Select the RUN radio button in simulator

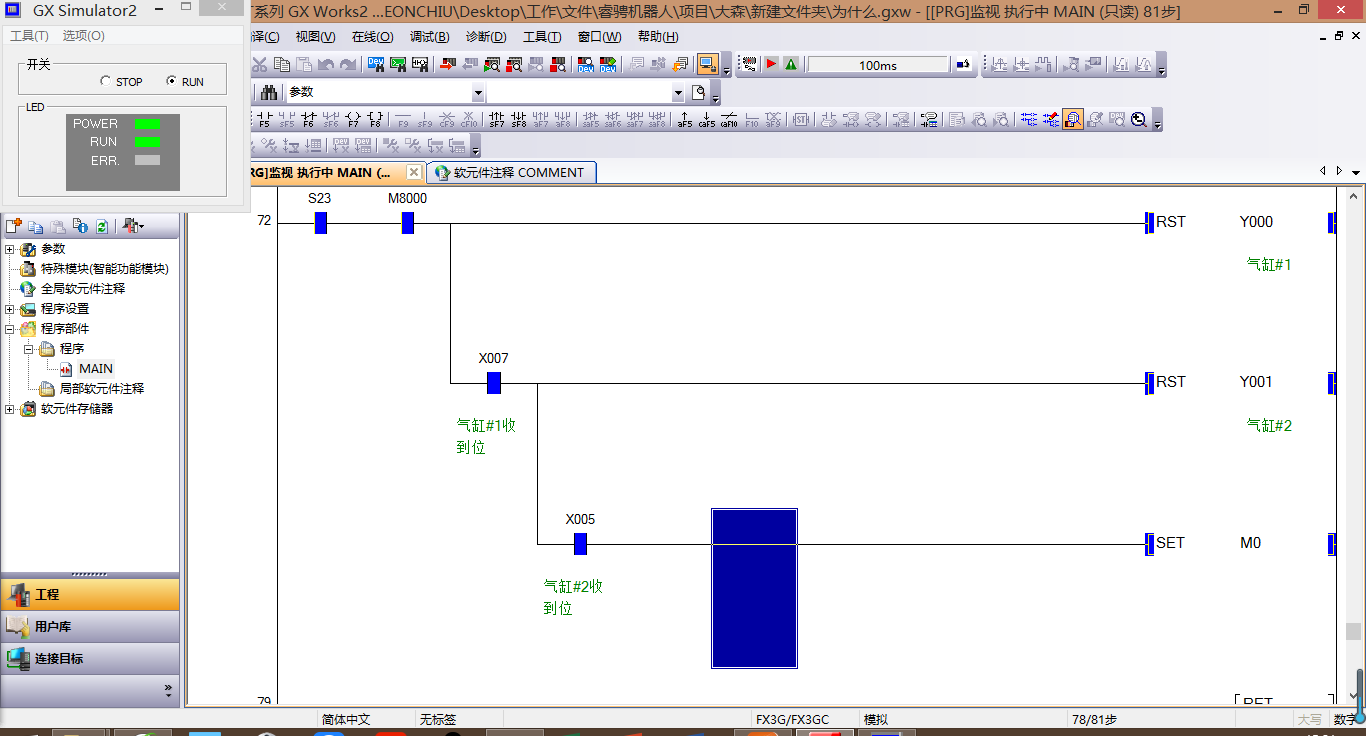(x=171, y=82)
